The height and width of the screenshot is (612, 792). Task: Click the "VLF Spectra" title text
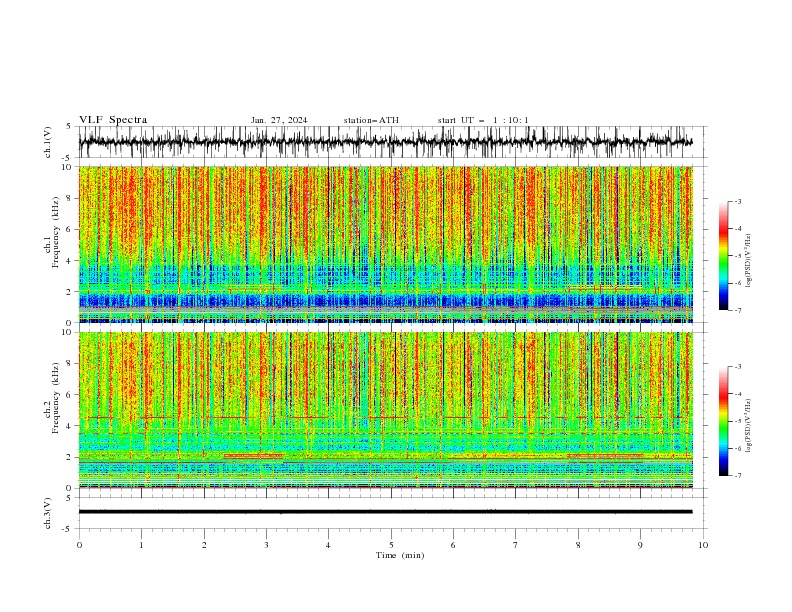pyautogui.click(x=113, y=120)
